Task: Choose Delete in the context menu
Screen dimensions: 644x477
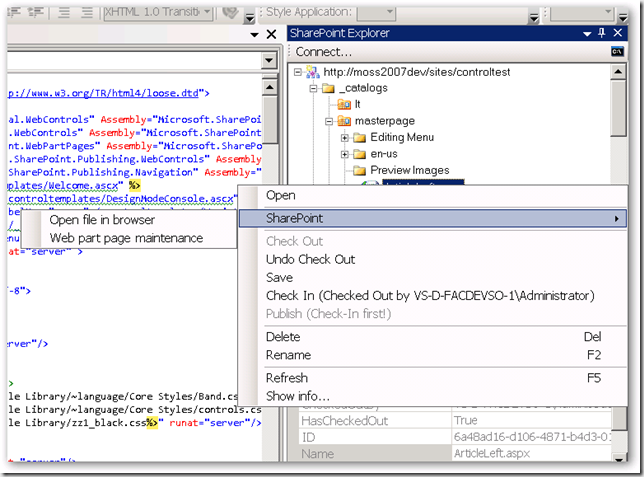Action: [433, 336]
